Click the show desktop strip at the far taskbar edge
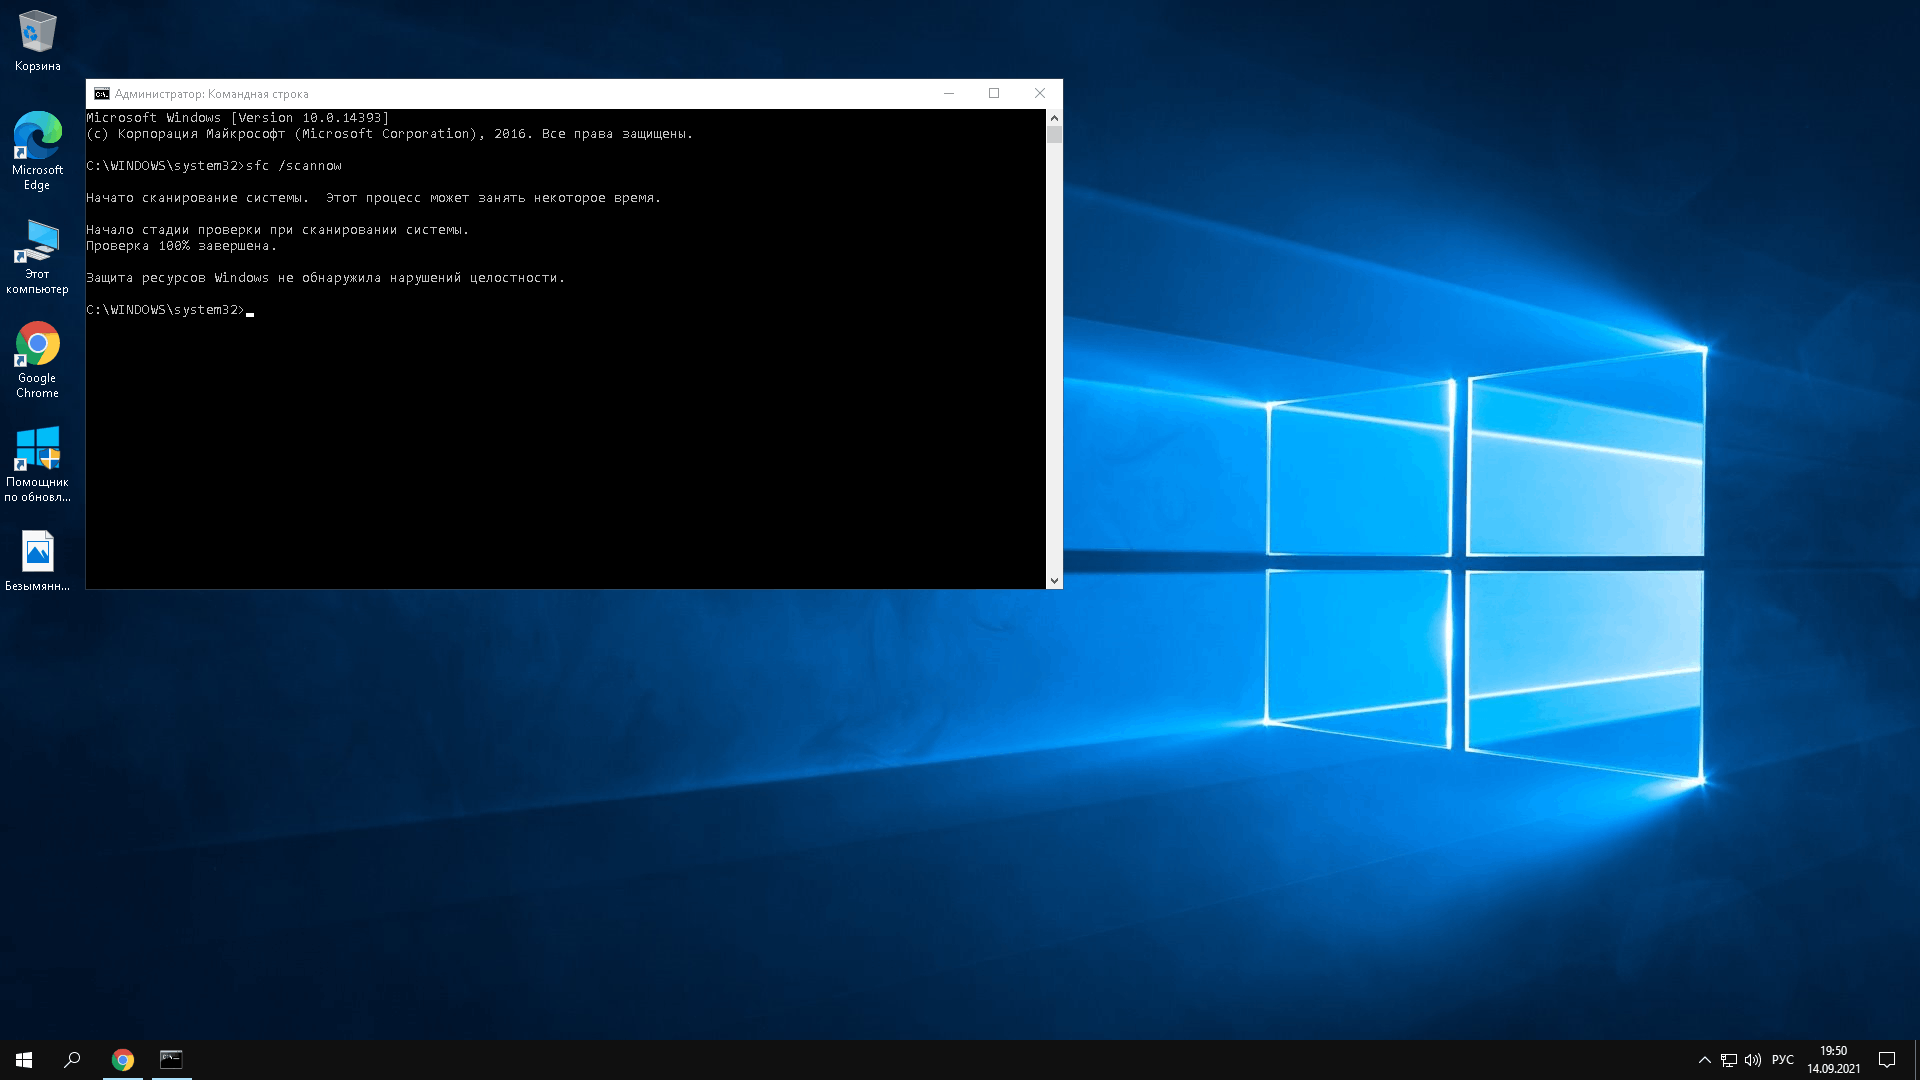This screenshot has width=1920, height=1080. pos(1916,1060)
